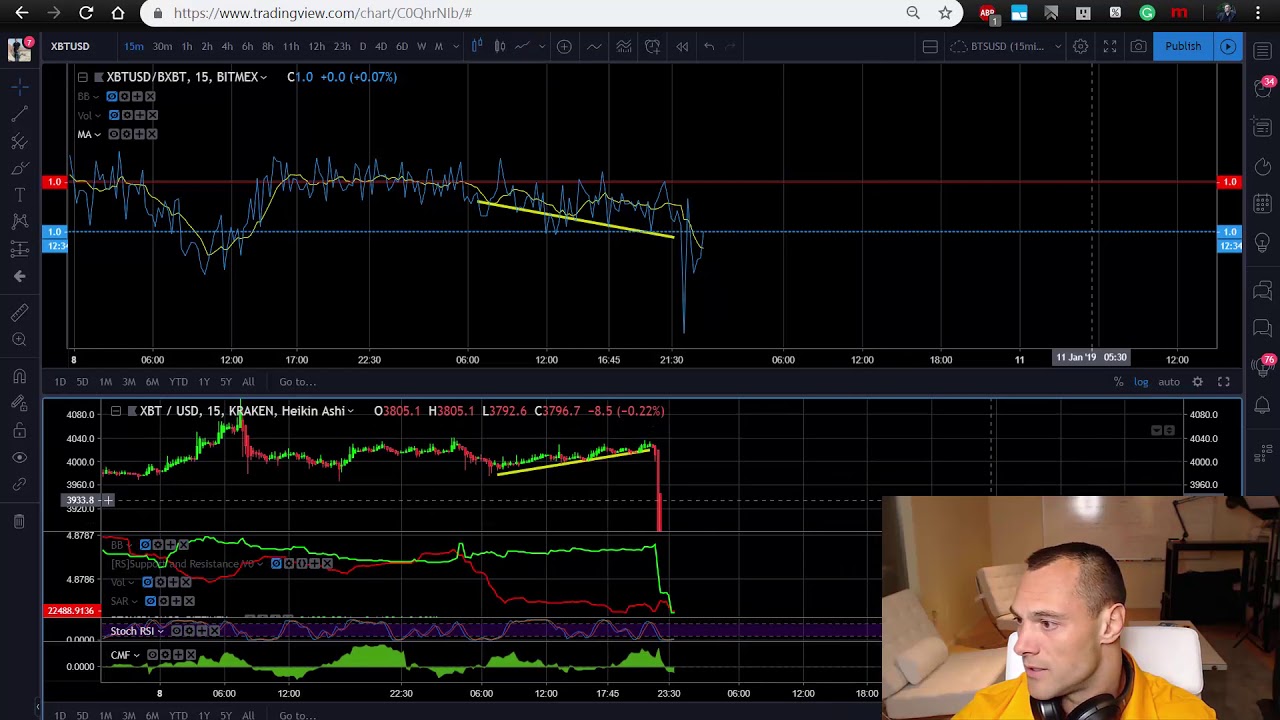
Task: Switch to the 1h timeframe
Action: coord(187,46)
